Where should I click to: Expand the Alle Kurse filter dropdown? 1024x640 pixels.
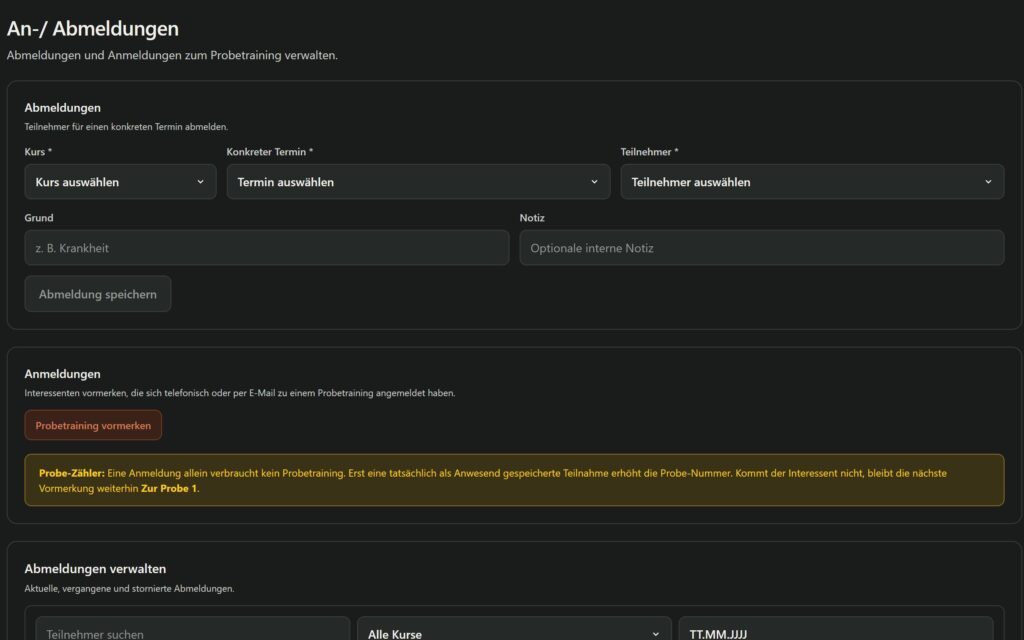pos(514,630)
